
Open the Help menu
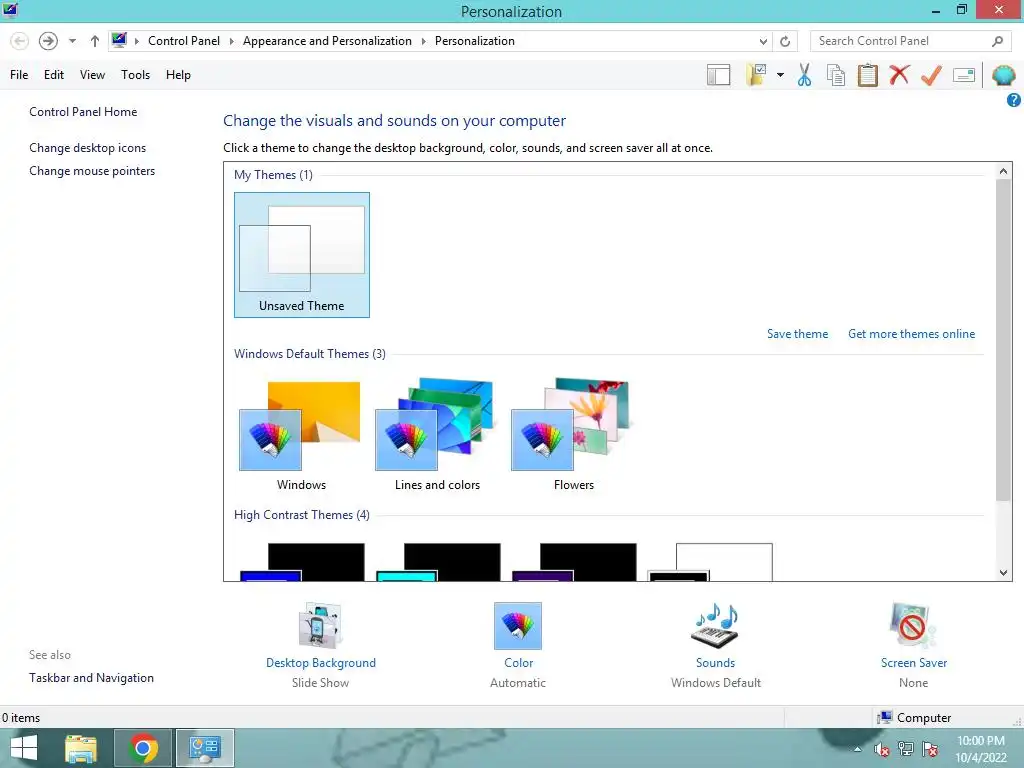(178, 74)
